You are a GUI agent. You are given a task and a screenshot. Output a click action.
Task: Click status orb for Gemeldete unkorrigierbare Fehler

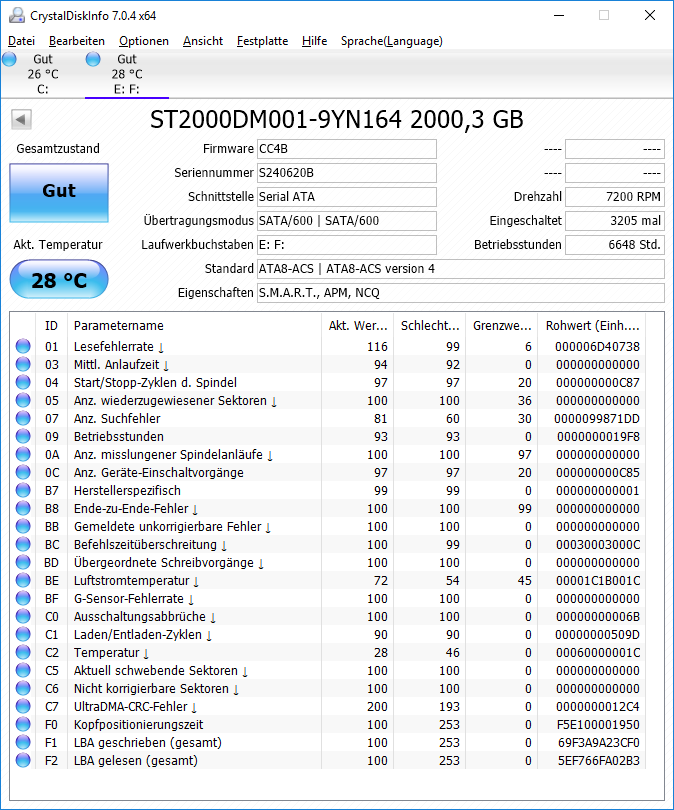23,526
